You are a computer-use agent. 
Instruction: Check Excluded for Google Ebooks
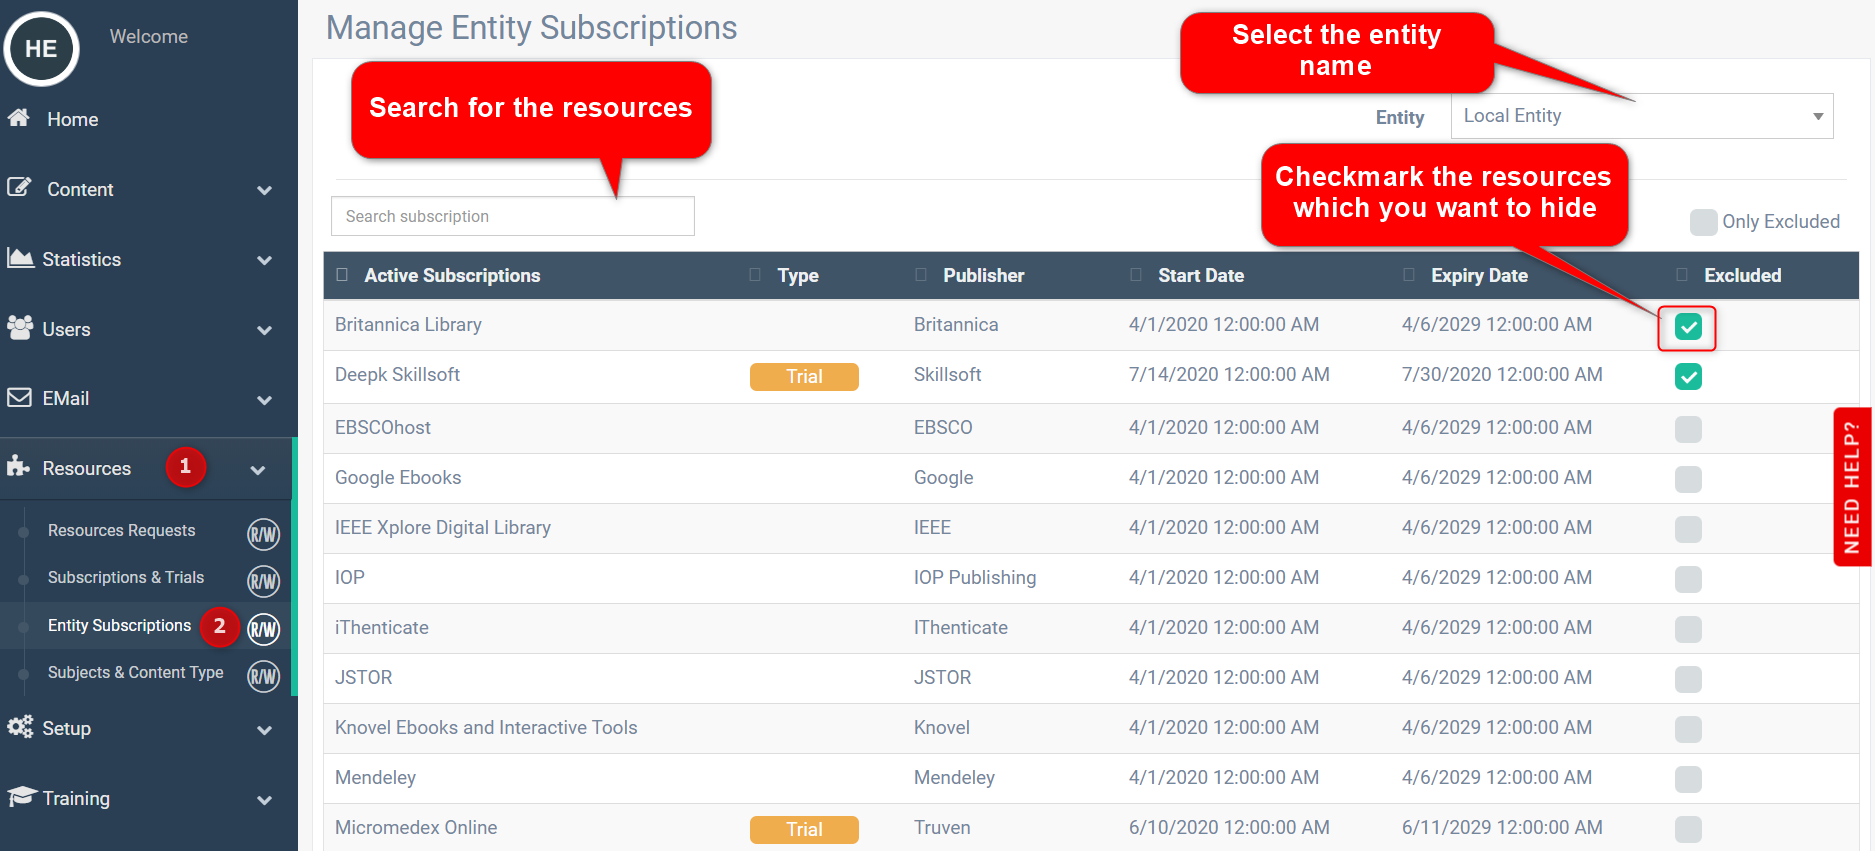(x=1688, y=479)
